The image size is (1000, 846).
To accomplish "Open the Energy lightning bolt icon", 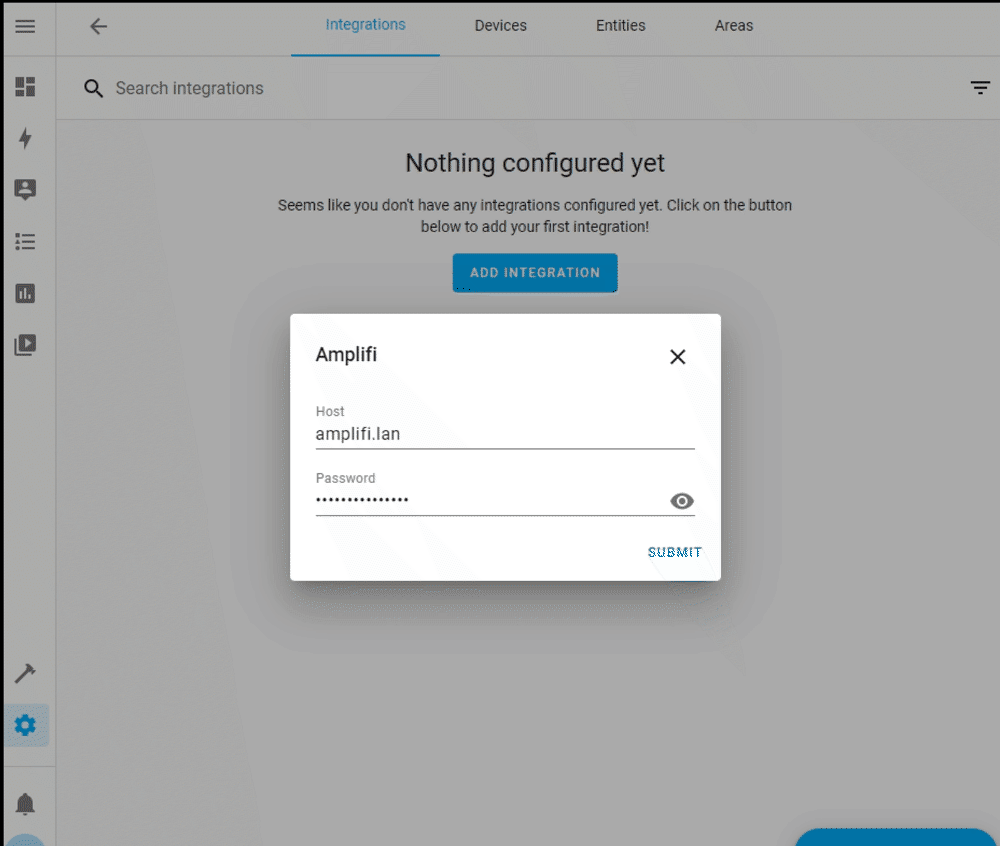I will coord(25,138).
